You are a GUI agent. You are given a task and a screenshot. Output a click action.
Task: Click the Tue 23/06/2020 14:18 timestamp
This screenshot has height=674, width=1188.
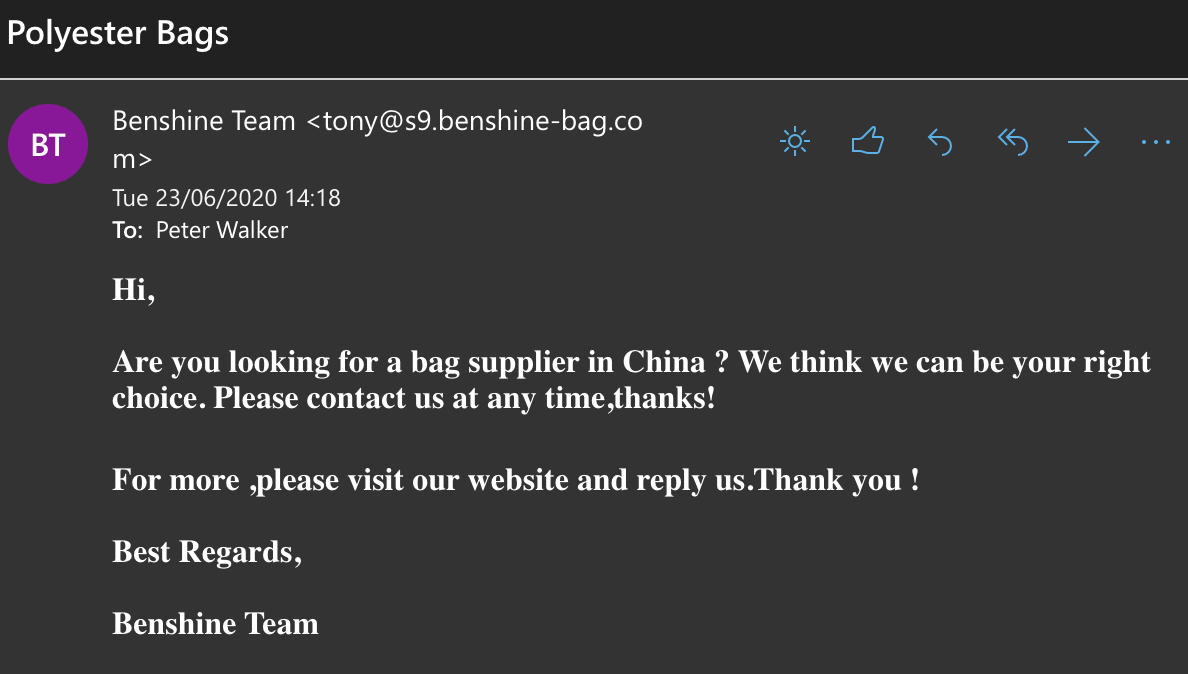pos(226,198)
